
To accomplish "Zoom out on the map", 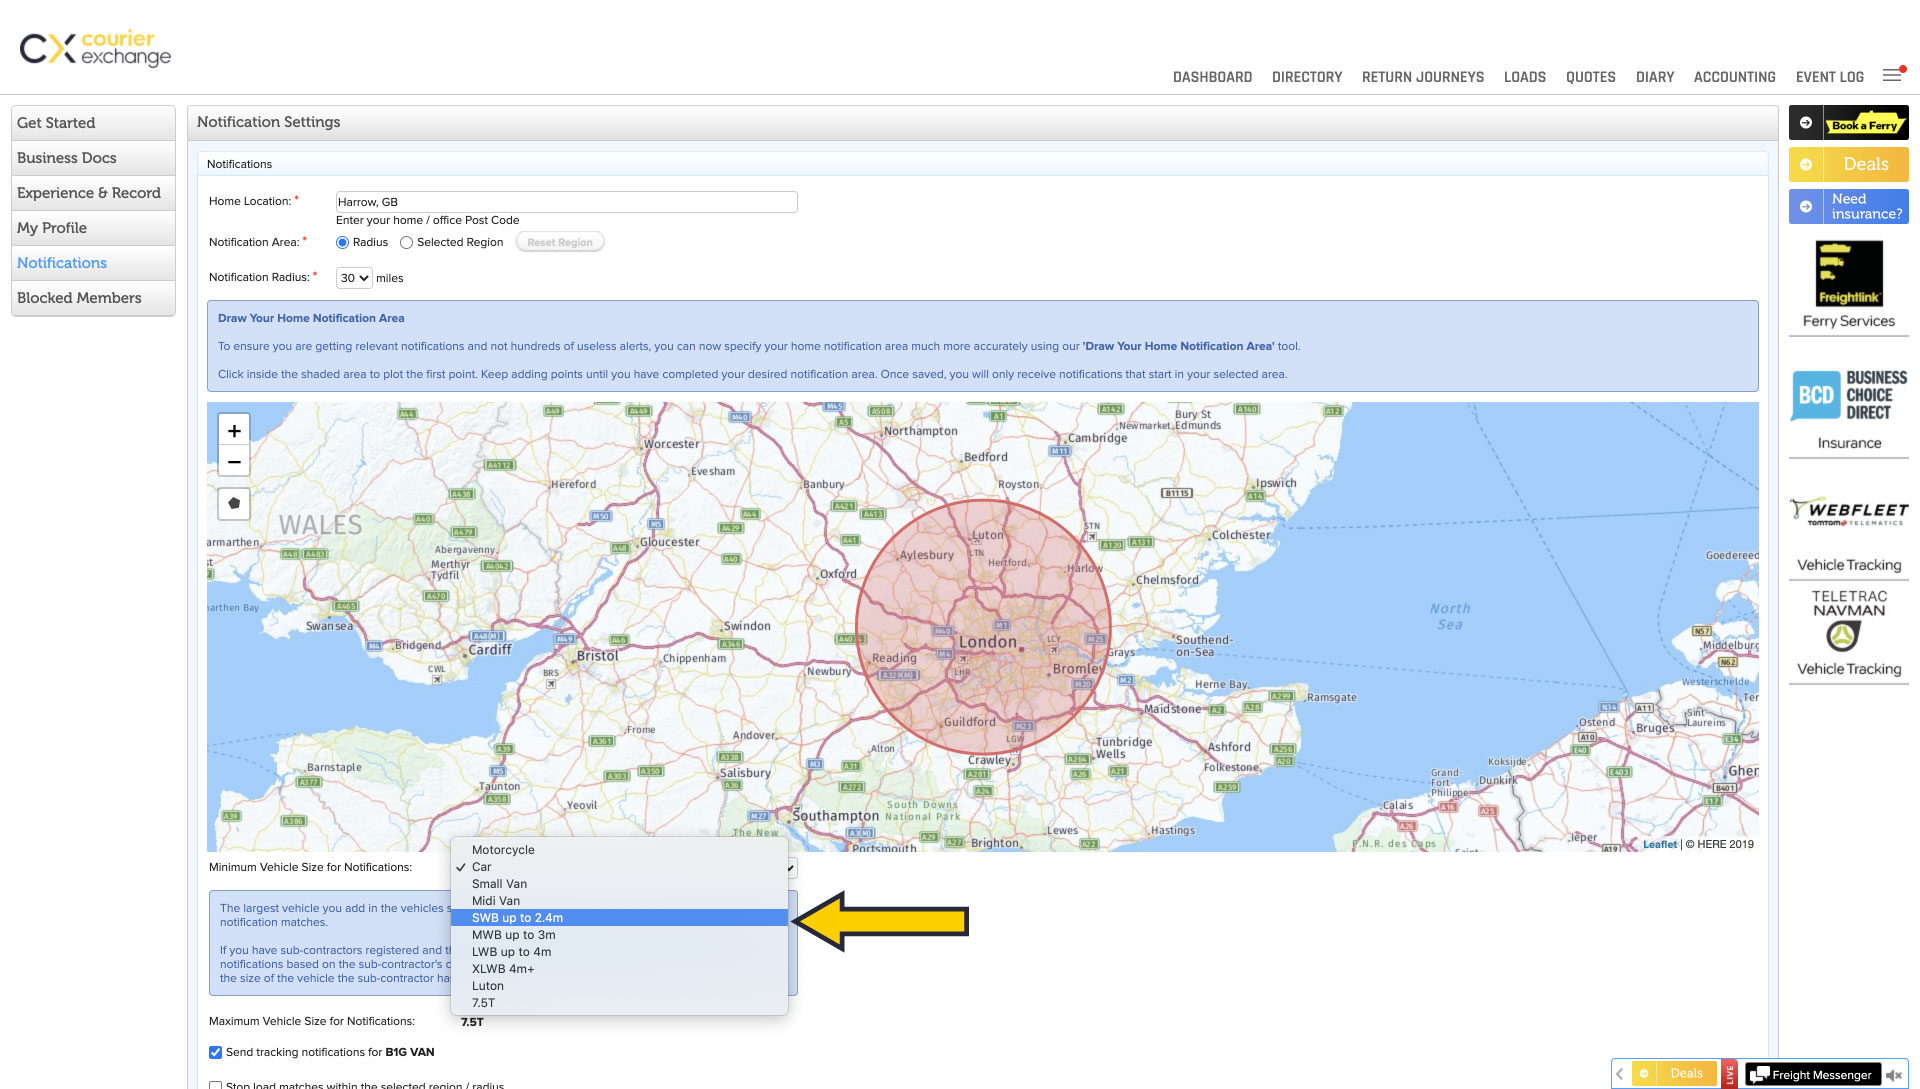I will click(x=234, y=462).
